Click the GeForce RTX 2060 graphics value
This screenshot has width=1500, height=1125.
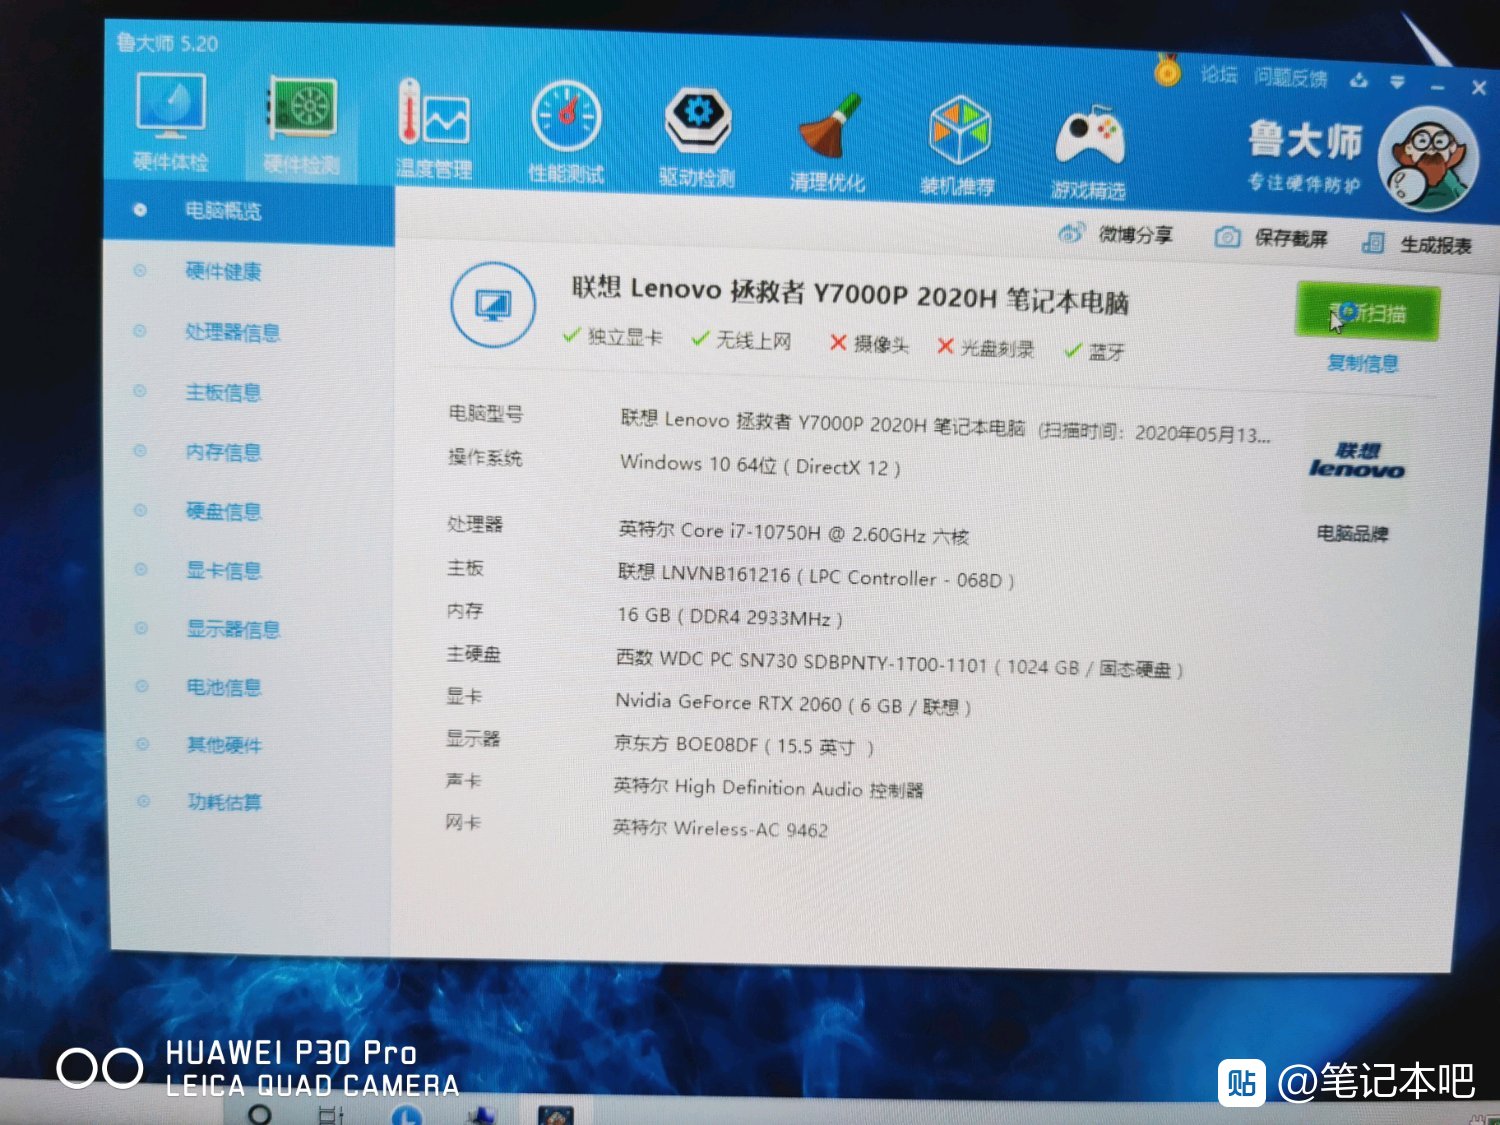point(793,704)
